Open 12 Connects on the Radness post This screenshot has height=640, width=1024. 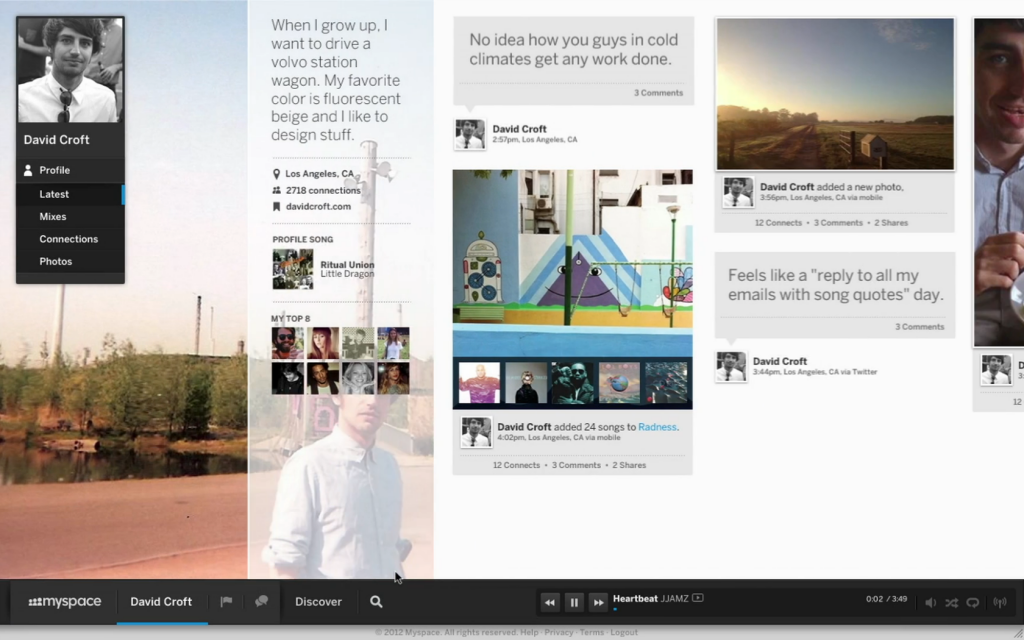point(516,465)
